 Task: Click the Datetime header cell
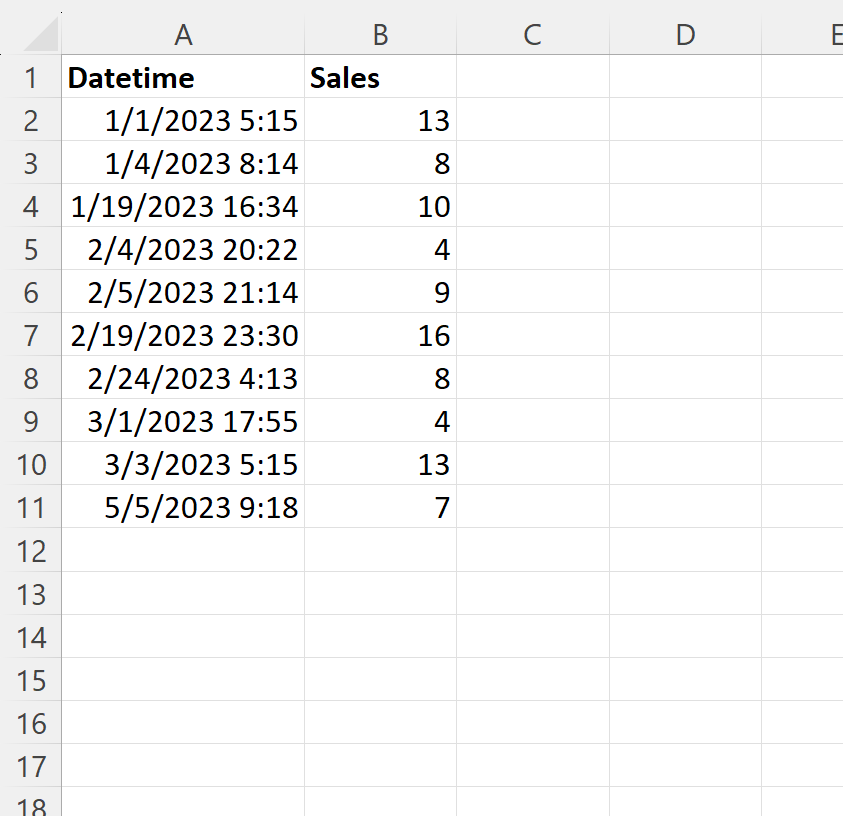[x=183, y=77]
